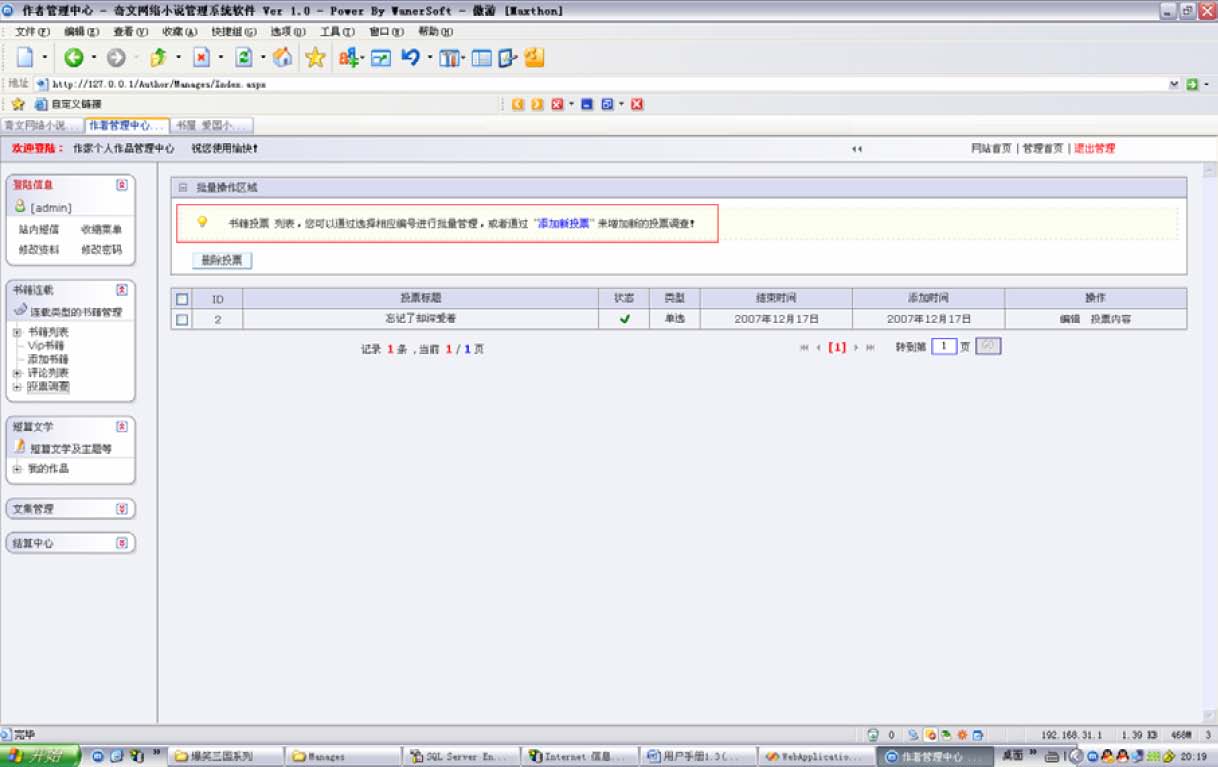
Task: Select Vip书籍 in the sidebar tree
Action: (46, 346)
